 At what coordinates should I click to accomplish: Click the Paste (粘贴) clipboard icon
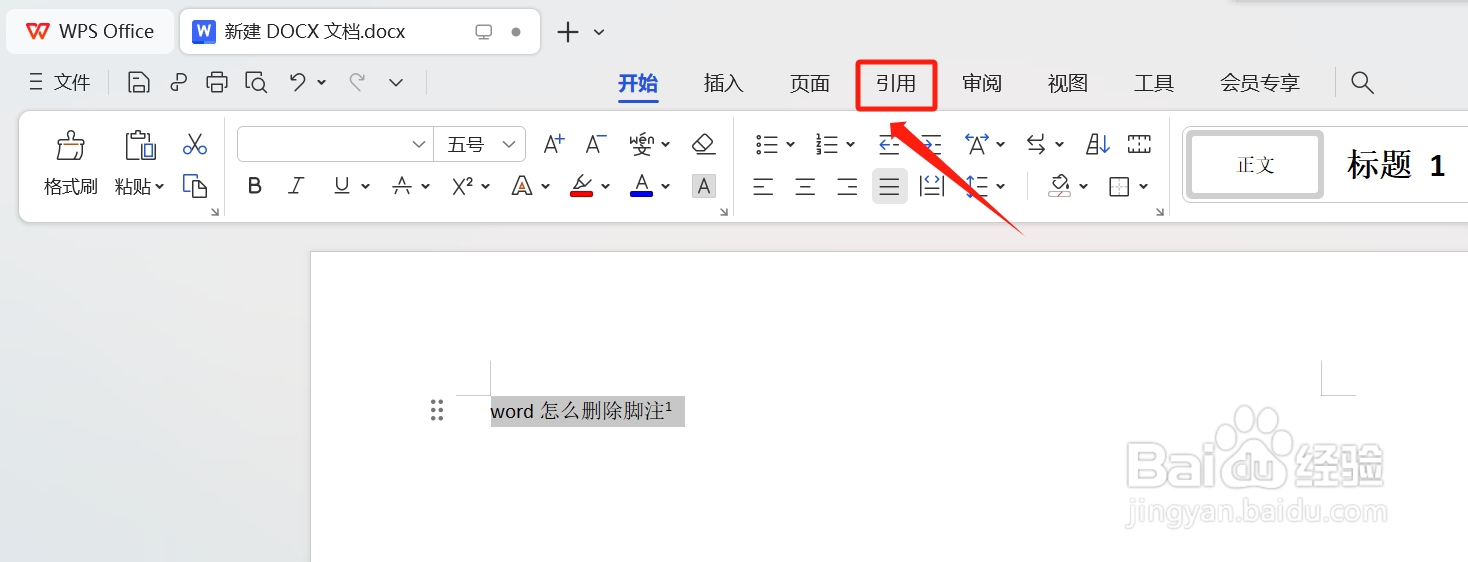(x=140, y=146)
